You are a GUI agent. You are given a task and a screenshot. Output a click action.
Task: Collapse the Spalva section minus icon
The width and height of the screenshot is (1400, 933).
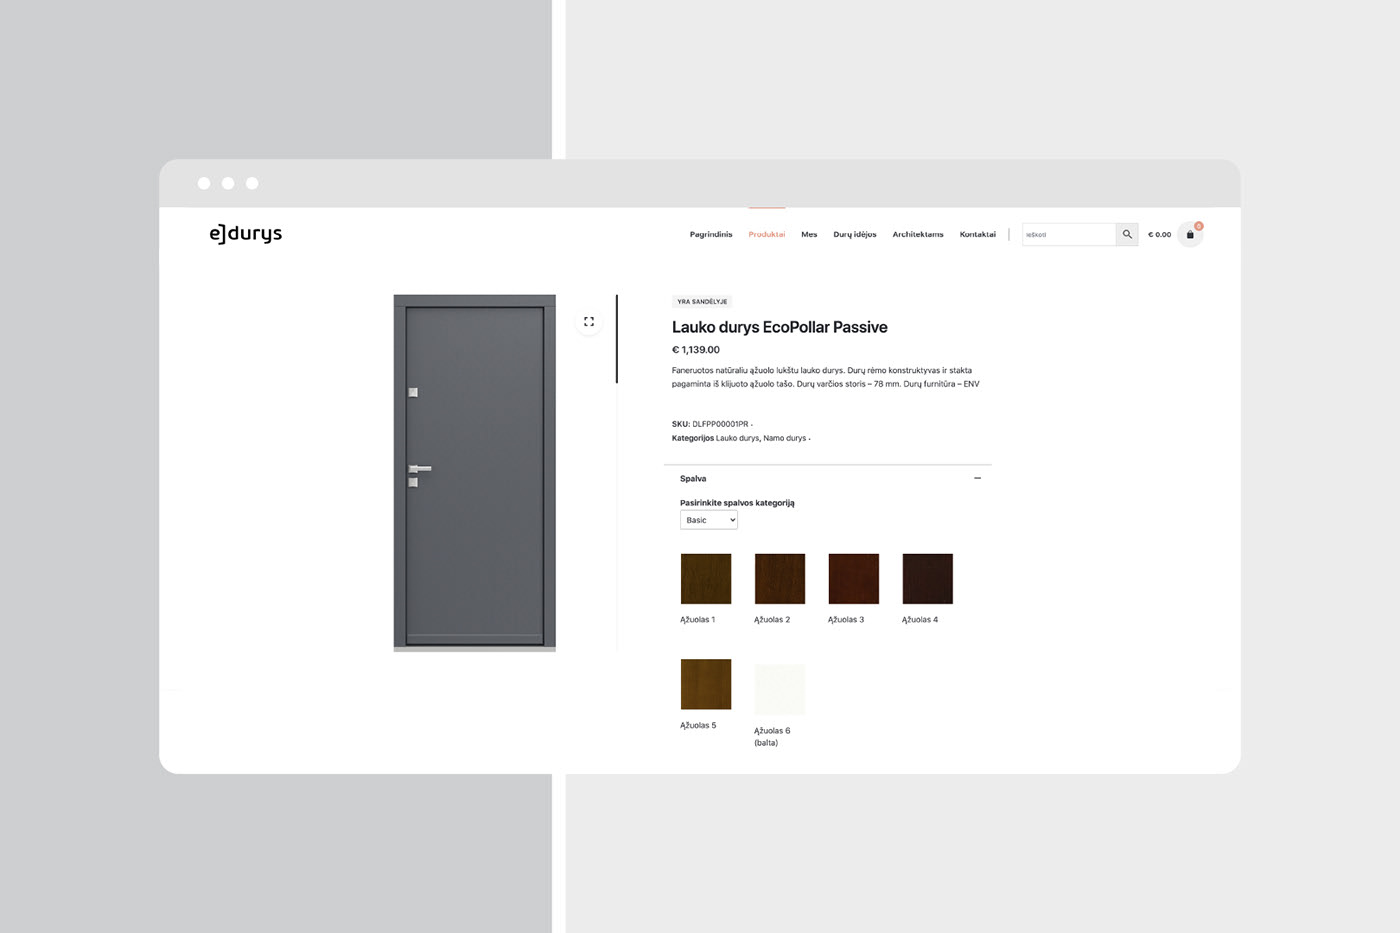pyautogui.click(x=977, y=478)
